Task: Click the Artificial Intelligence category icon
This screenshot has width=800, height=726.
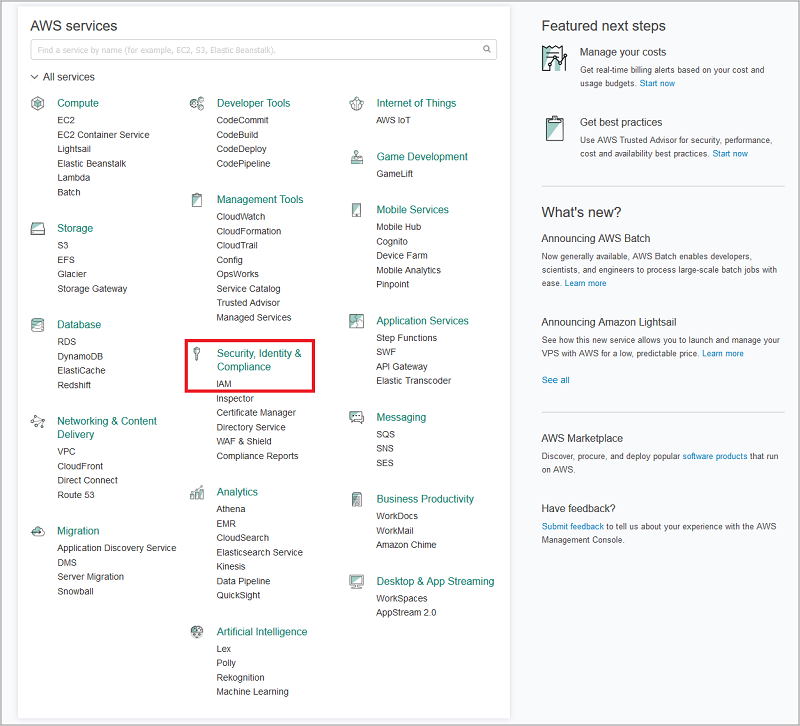Action: coord(196,631)
